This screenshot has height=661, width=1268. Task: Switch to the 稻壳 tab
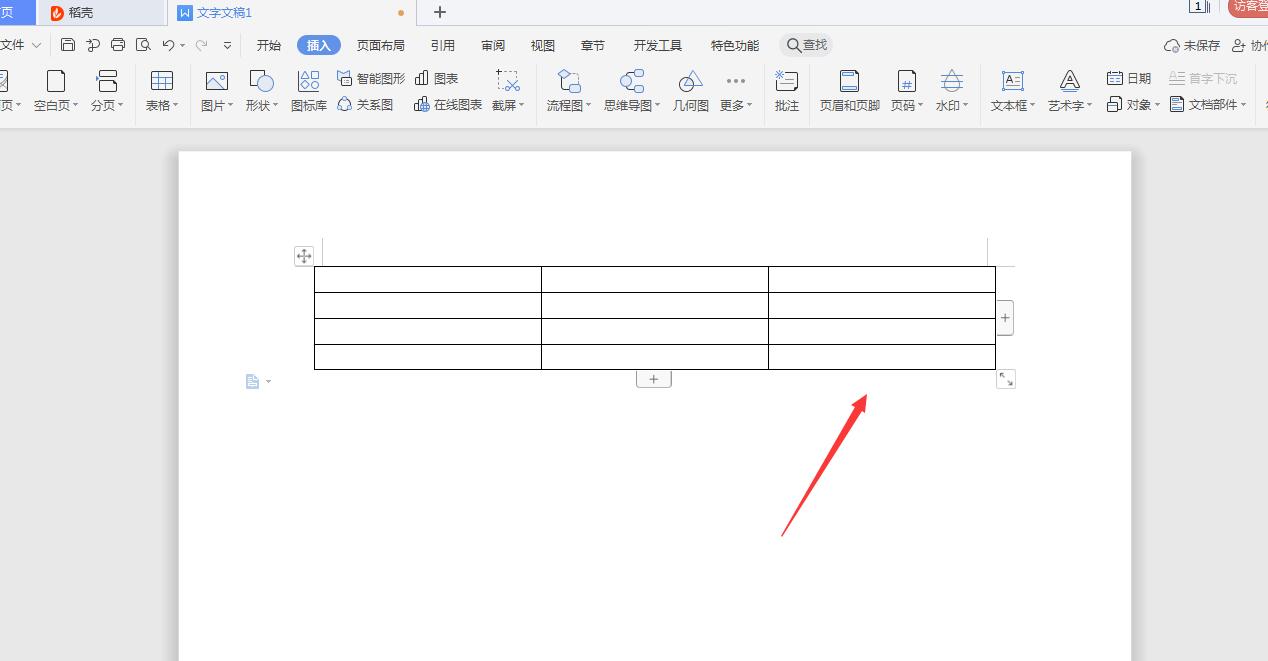coord(100,13)
